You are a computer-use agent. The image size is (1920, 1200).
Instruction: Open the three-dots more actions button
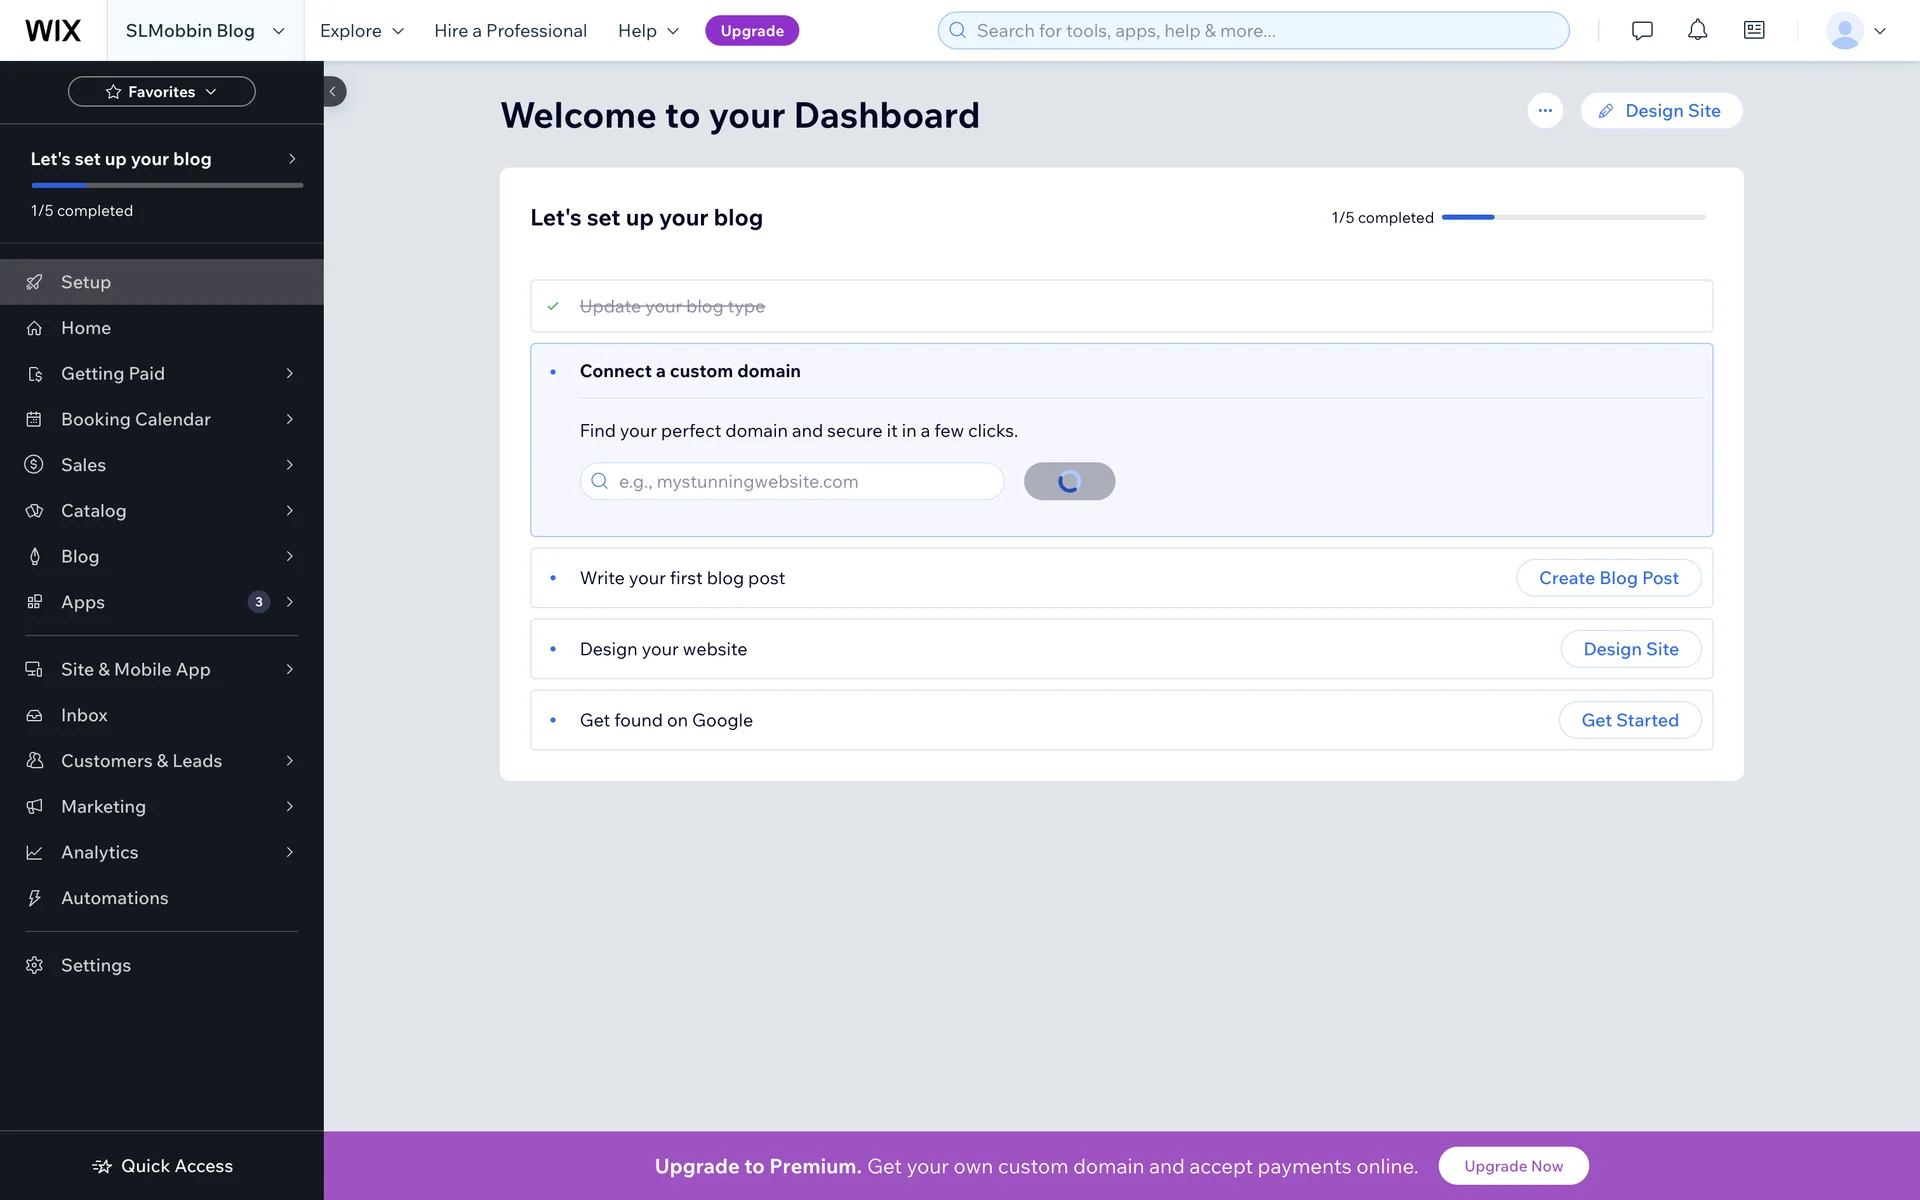pyautogui.click(x=1545, y=111)
